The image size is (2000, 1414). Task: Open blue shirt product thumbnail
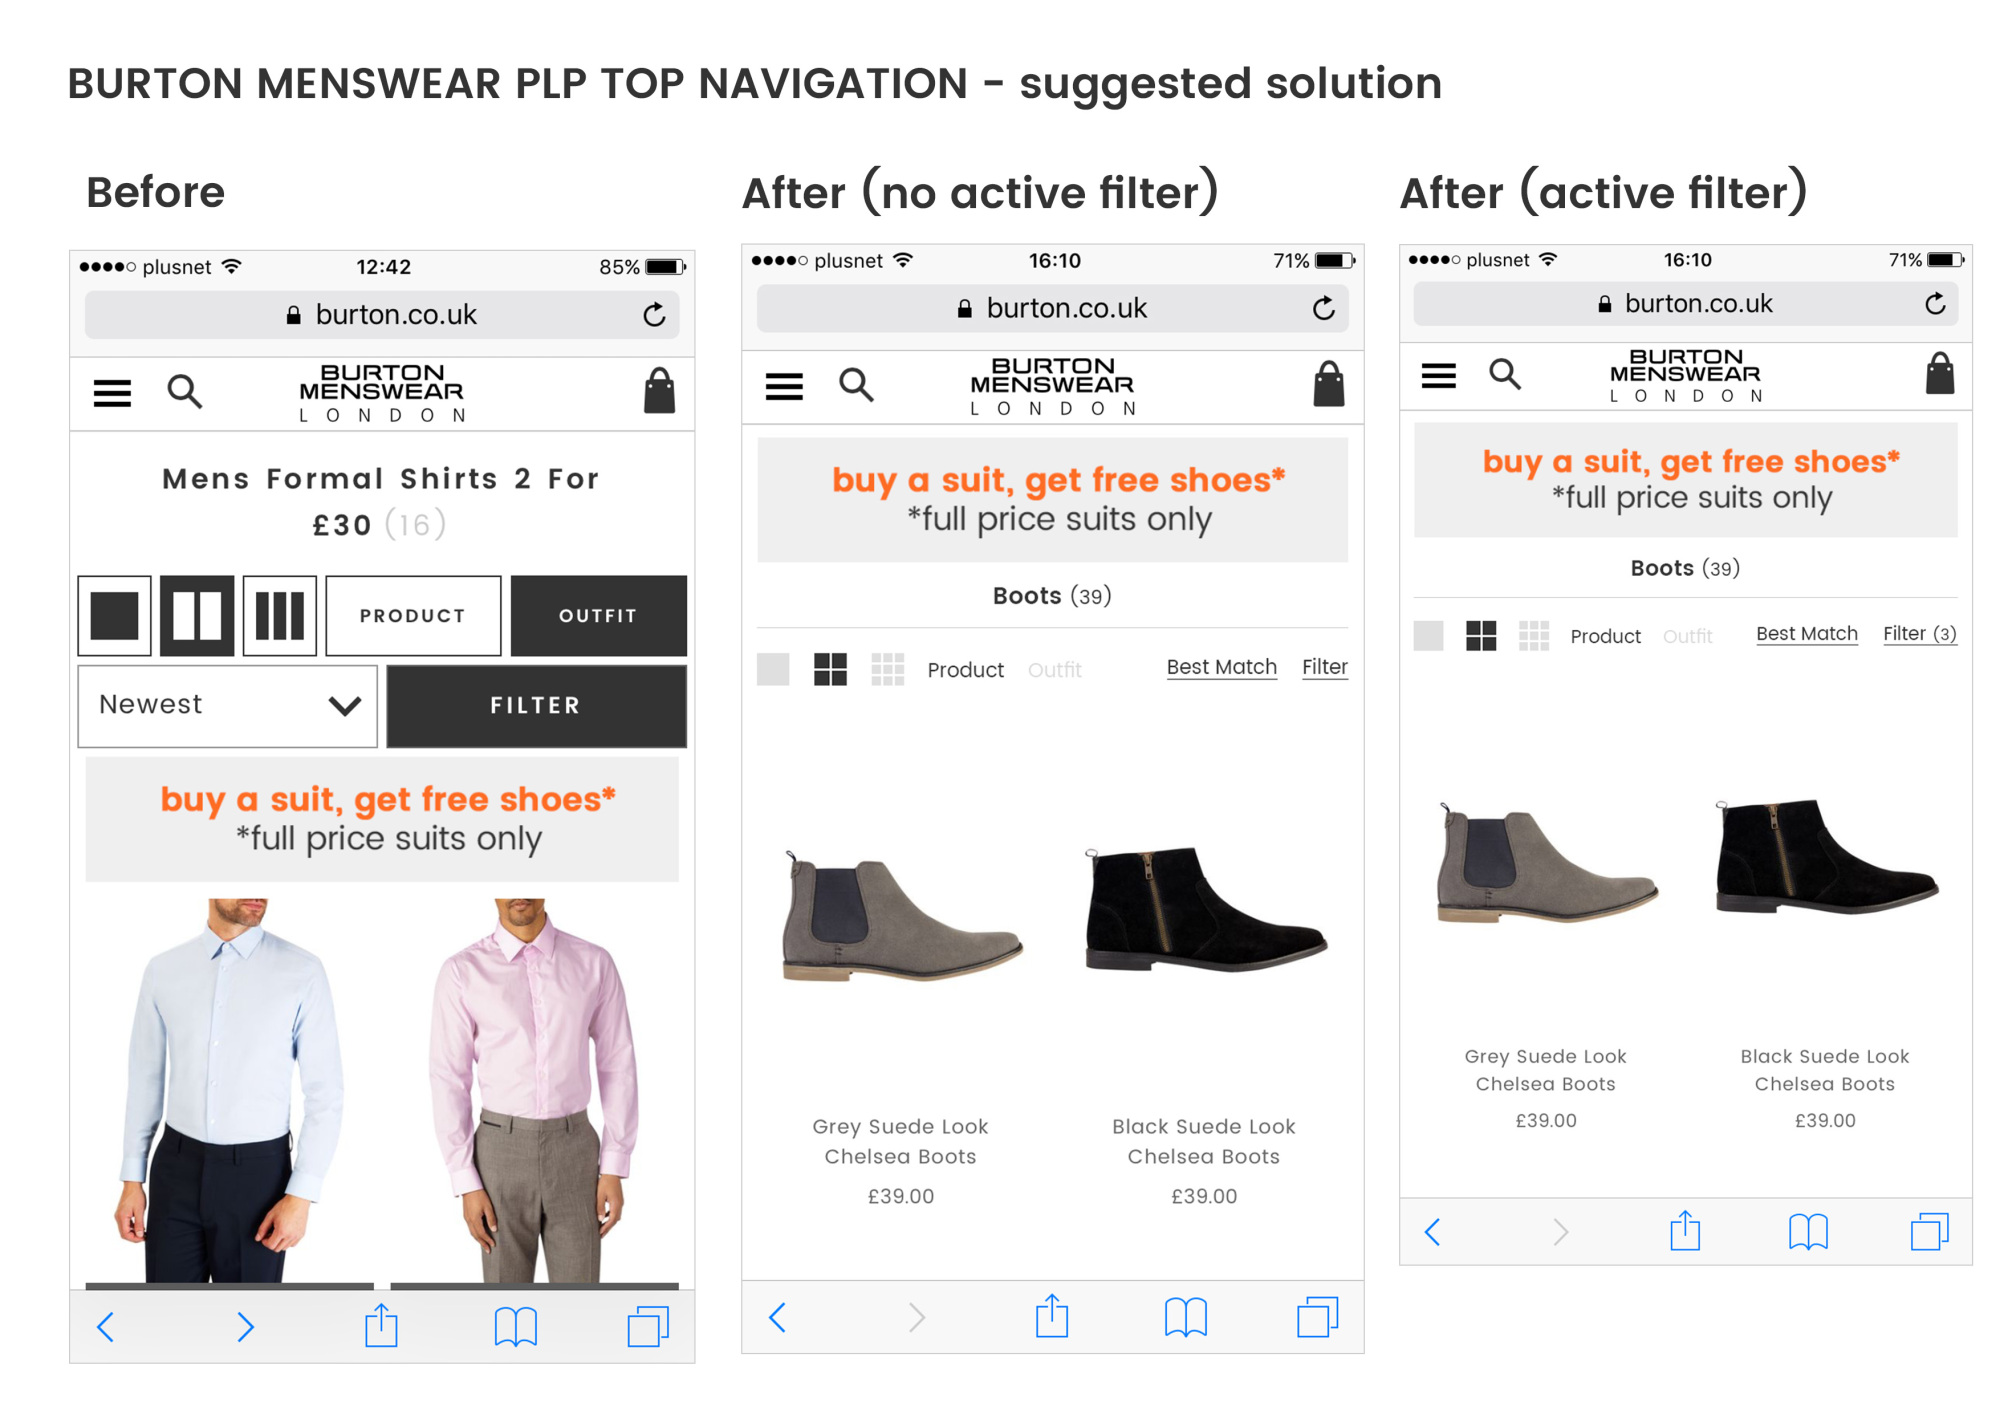[230, 1090]
